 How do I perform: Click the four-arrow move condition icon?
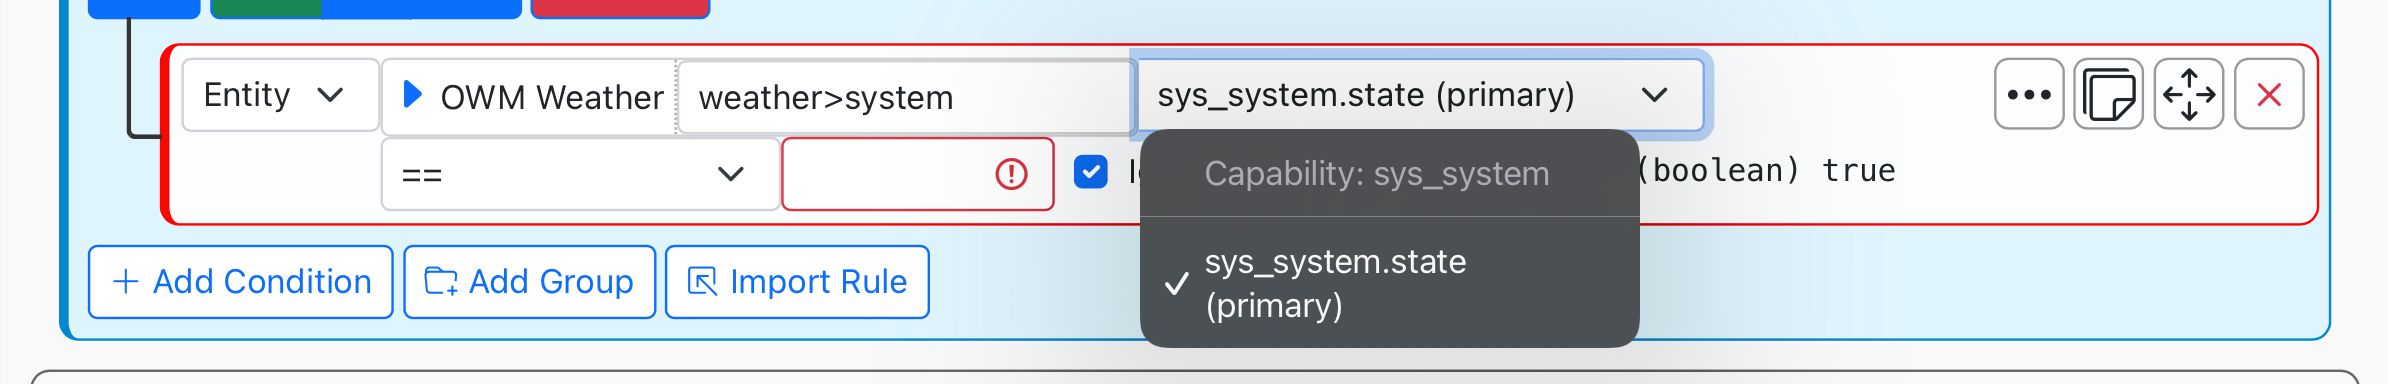(x=2189, y=94)
